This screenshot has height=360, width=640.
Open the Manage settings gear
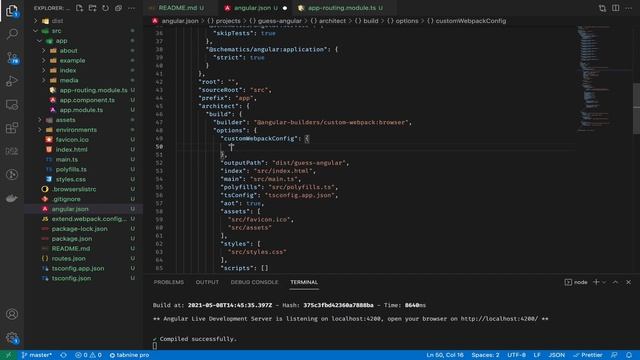12,338
